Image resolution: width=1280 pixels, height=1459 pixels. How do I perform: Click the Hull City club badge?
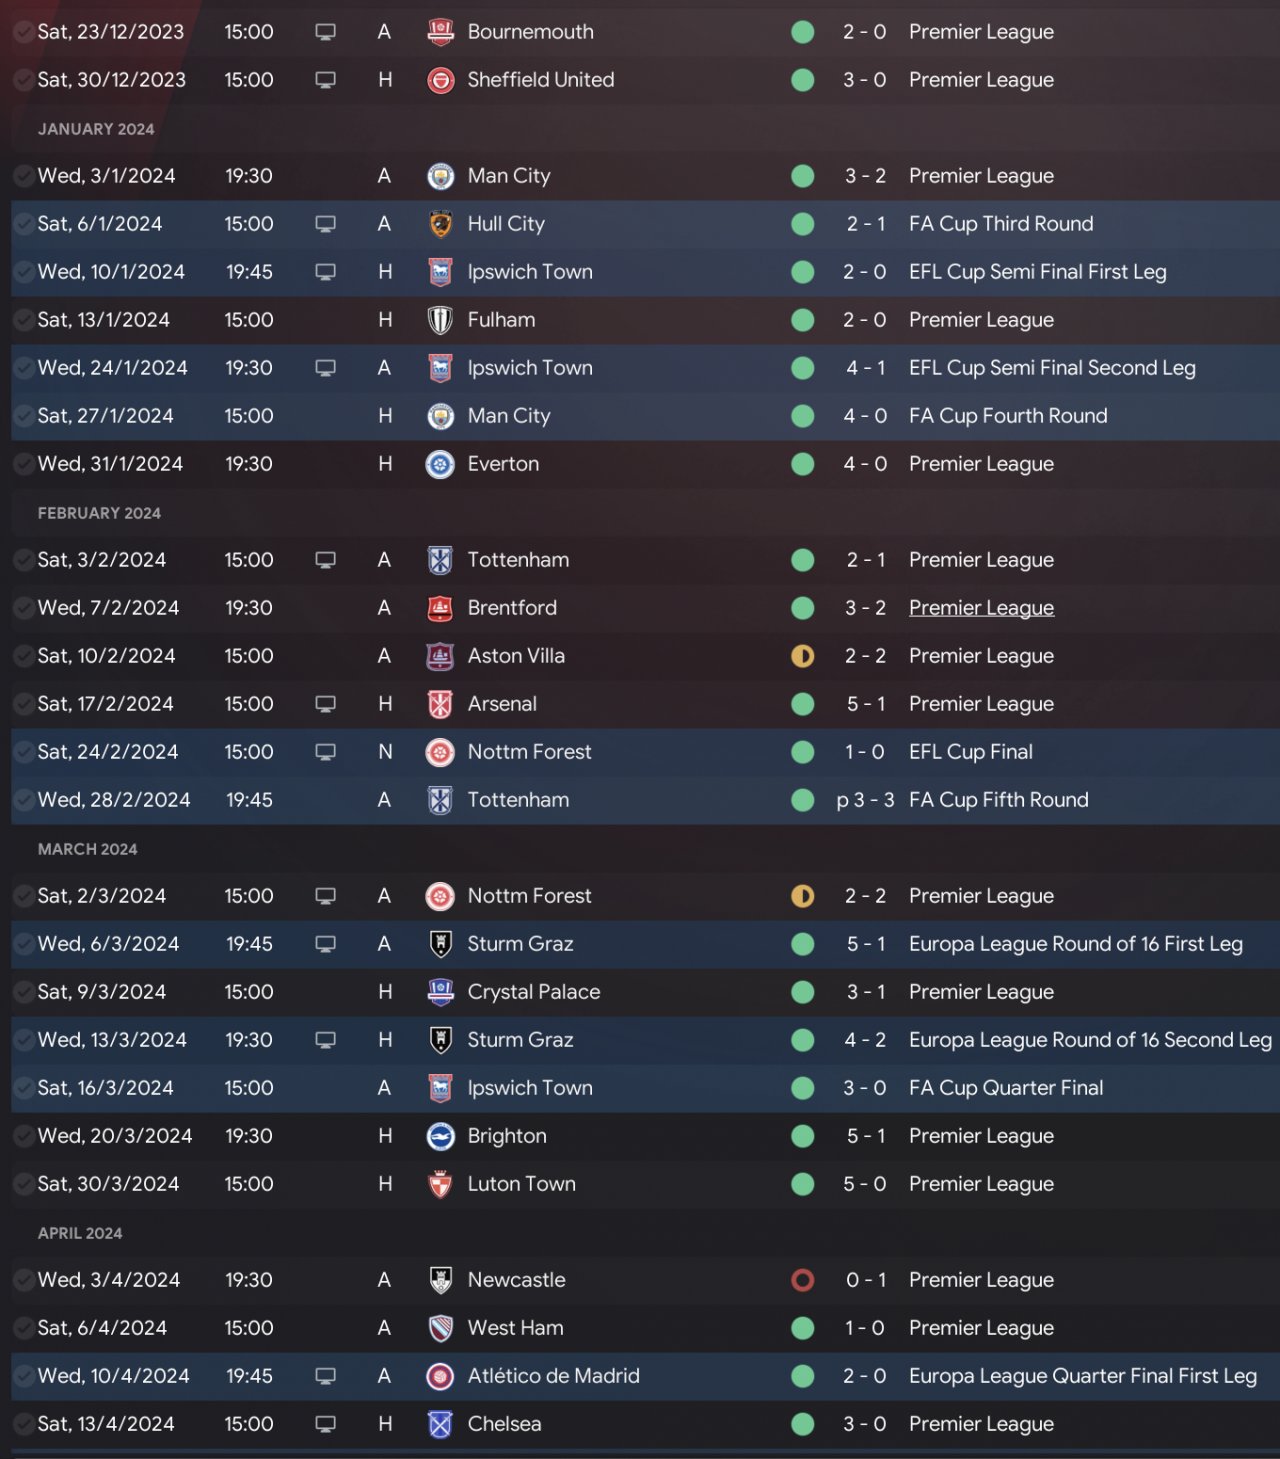(x=440, y=224)
